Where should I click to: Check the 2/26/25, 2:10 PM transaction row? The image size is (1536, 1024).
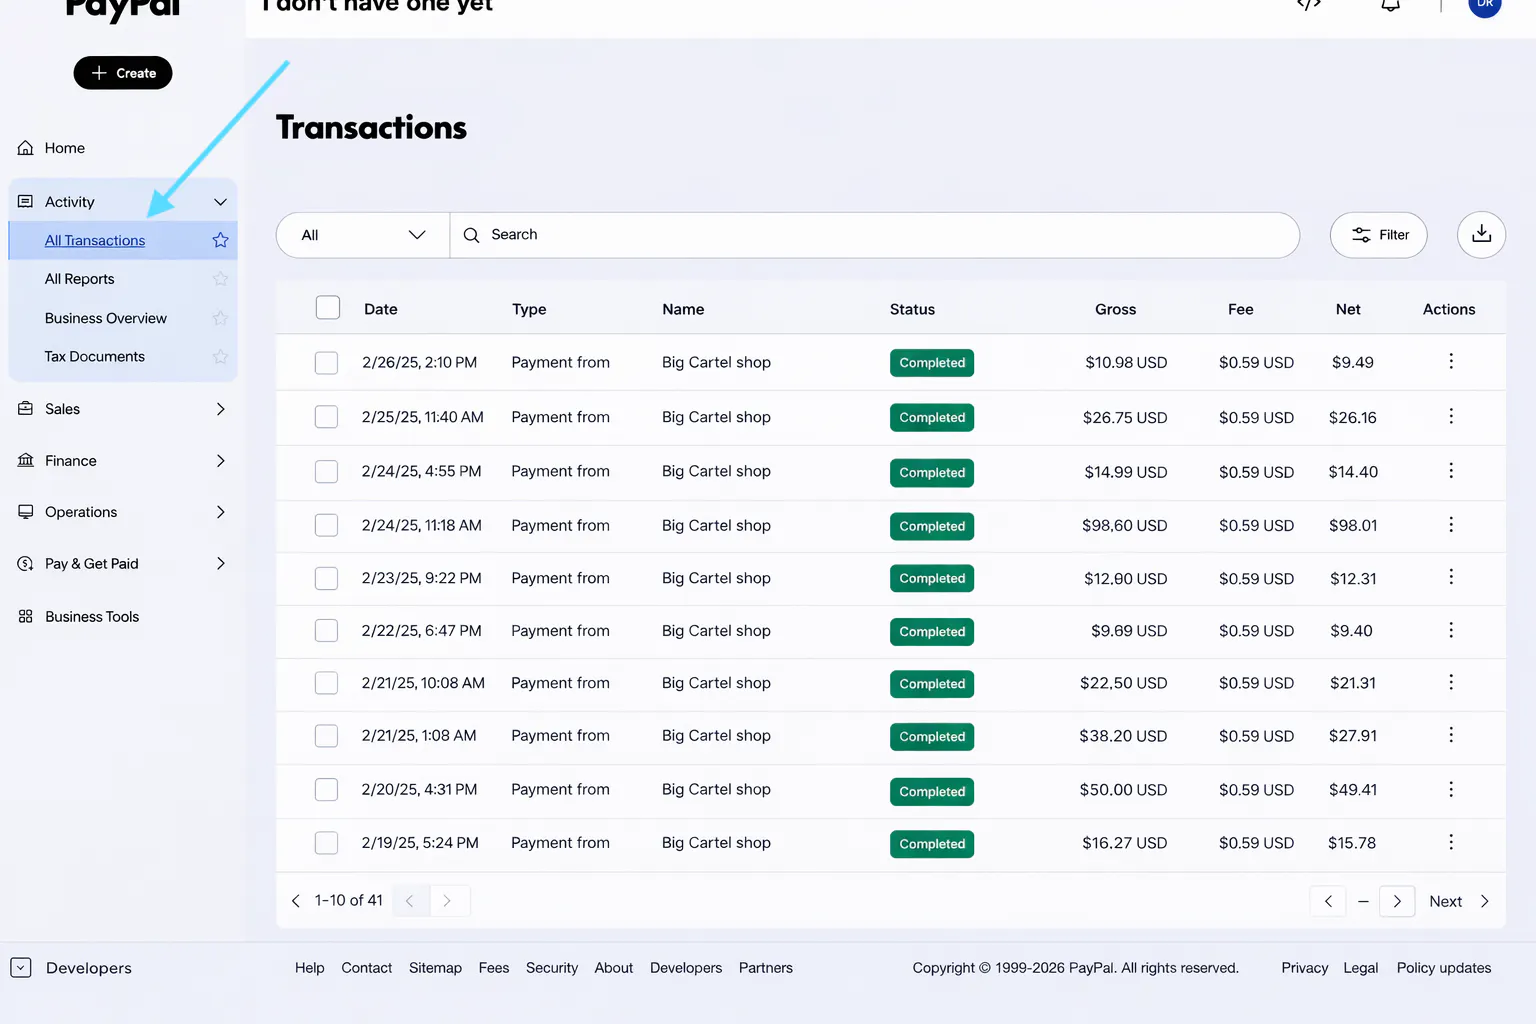pyautogui.click(x=326, y=363)
